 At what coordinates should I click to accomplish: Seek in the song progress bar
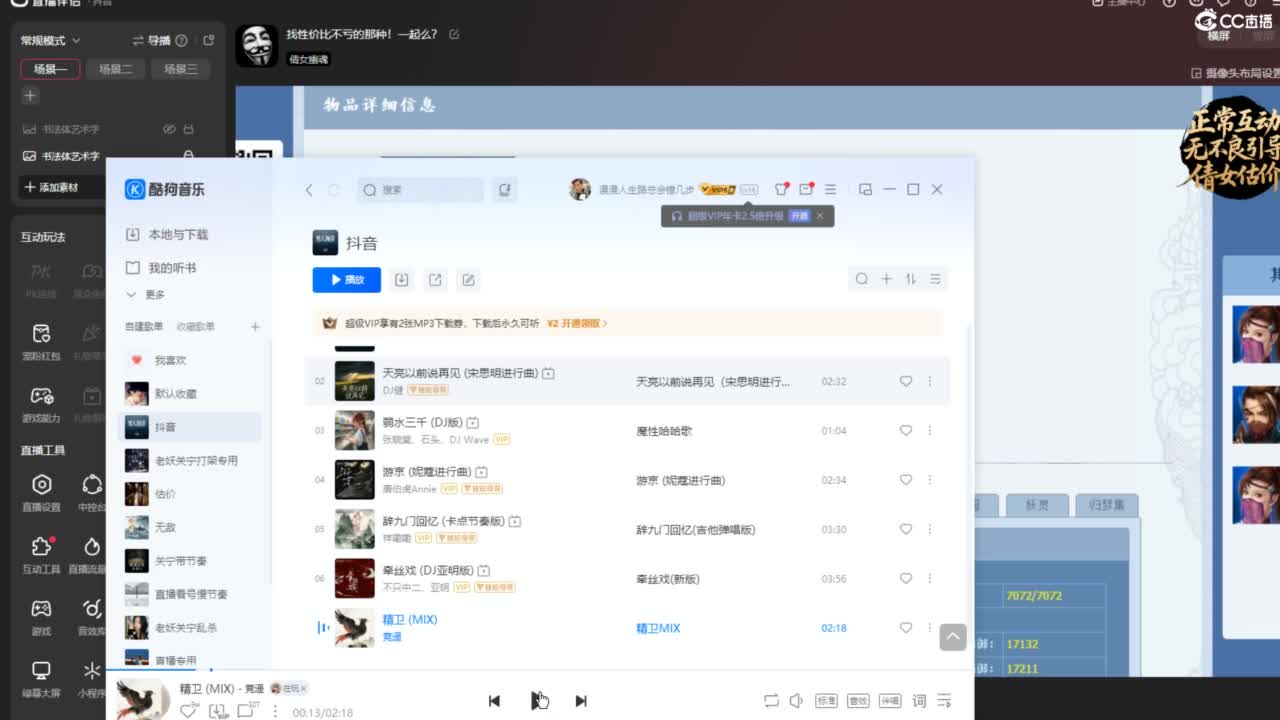pos(540,670)
